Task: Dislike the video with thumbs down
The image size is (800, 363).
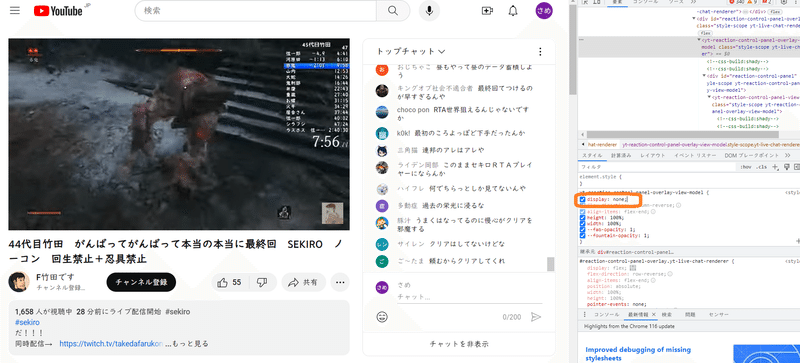Action: pos(262,282)
